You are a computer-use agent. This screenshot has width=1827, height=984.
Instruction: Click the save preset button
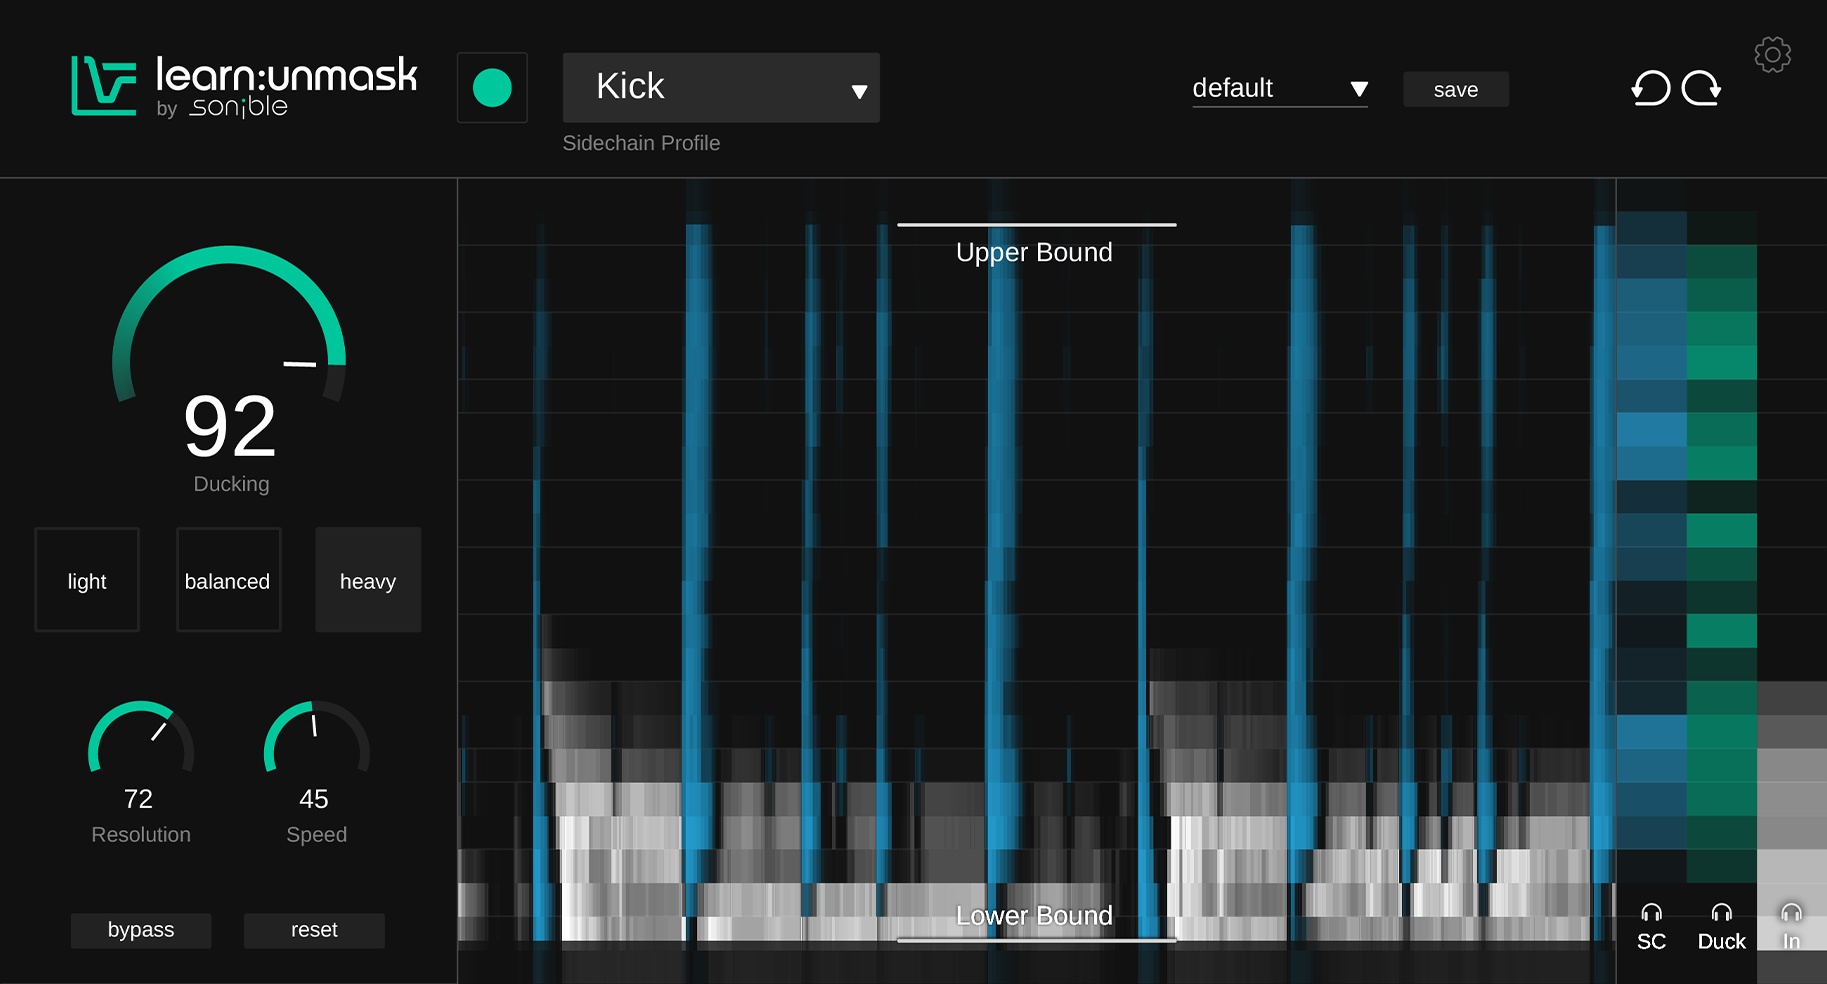[x=1455, y=90]
